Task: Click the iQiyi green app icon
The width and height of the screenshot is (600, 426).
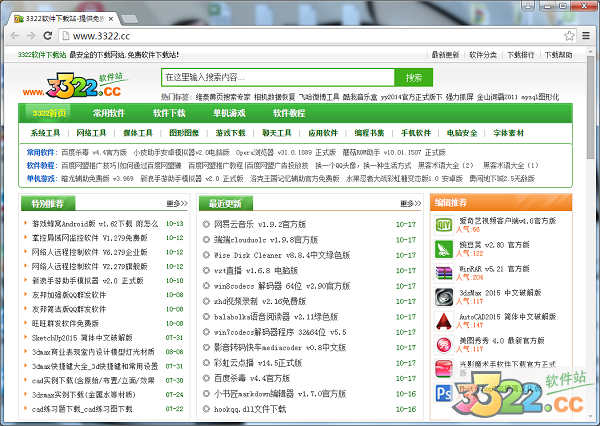Action: coord(445,226)
